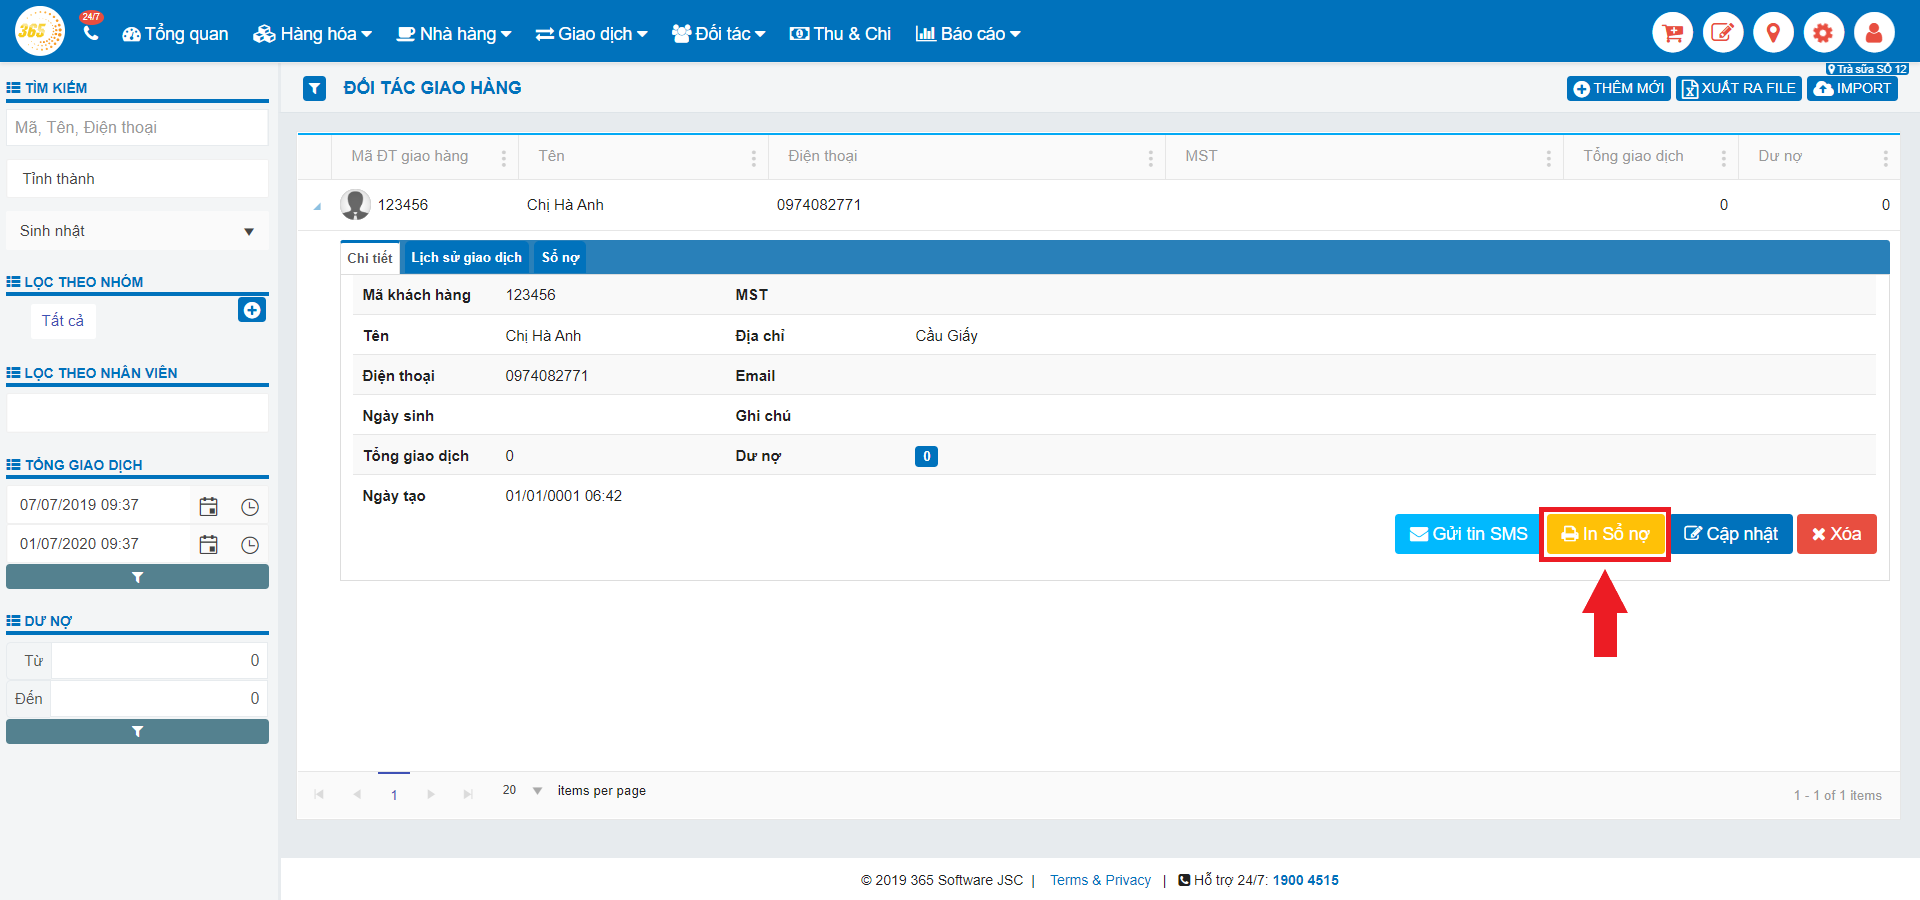This screenshot has height=900, width=1920.
Task: Click the Xóa delete button
Action: pyautogui.click(x=1836, y=534)
